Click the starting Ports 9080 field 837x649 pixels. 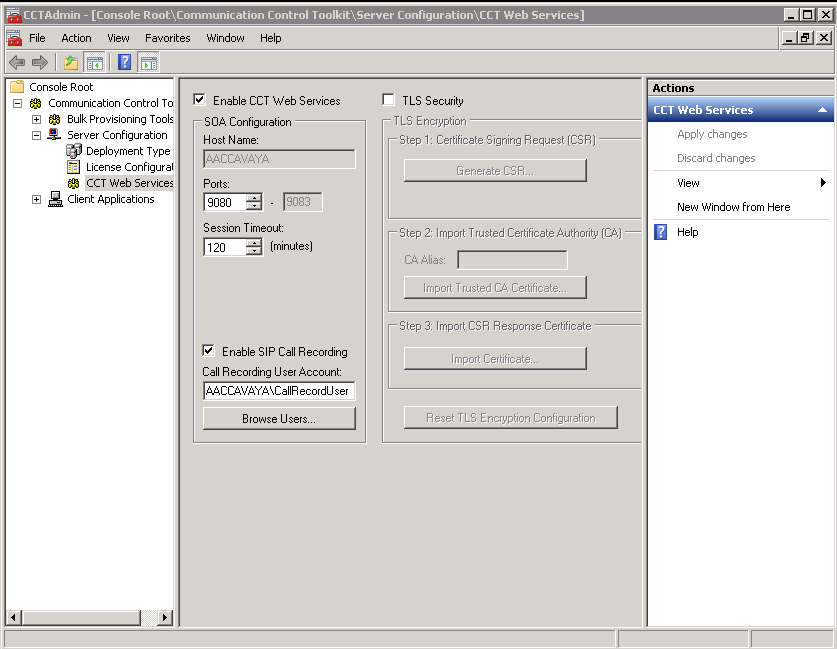[225, 202]
